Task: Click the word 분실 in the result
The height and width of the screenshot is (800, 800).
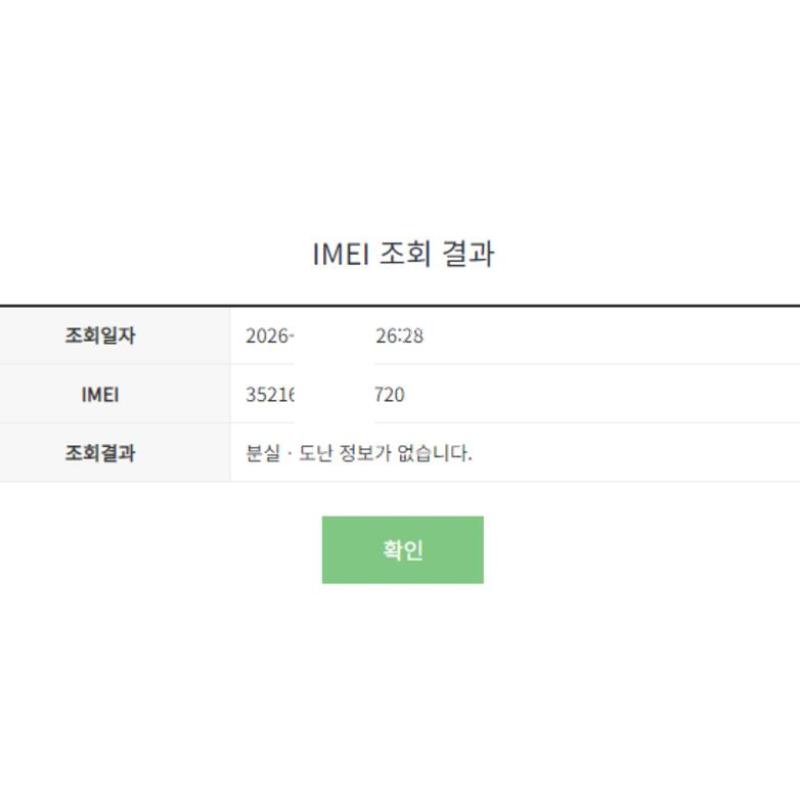Action: tap(261, 453)
